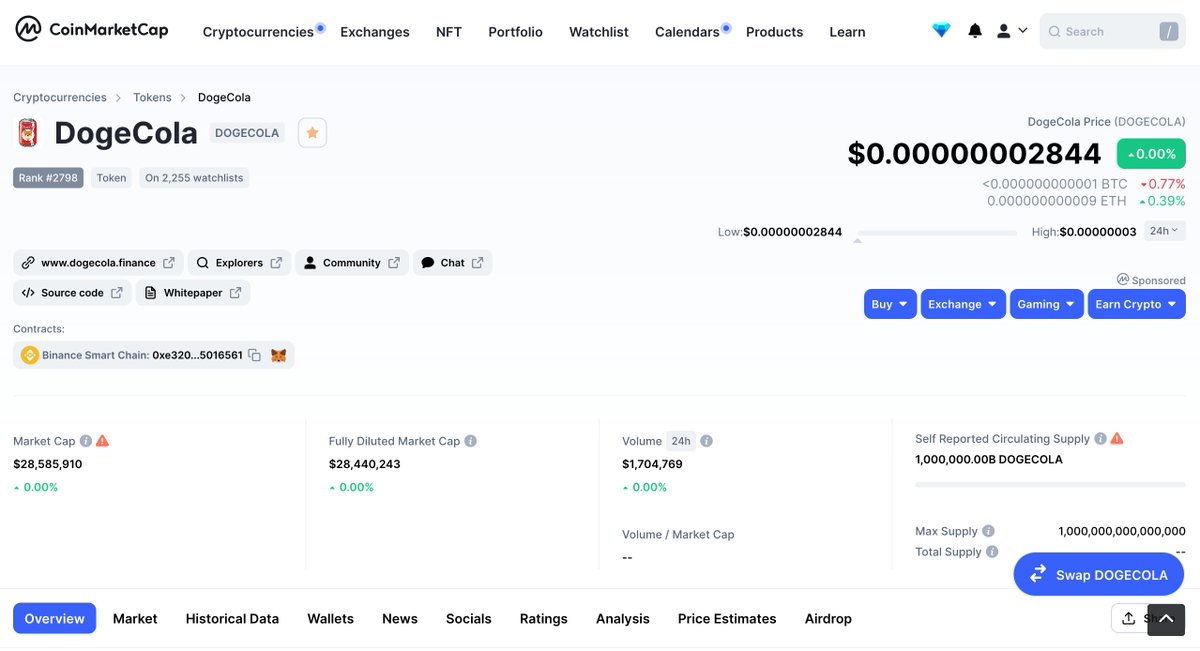The height and width of the screenshot is (651, 1200).
Task: Open the CoinMarketCap home logo
Action: point(92,30)
